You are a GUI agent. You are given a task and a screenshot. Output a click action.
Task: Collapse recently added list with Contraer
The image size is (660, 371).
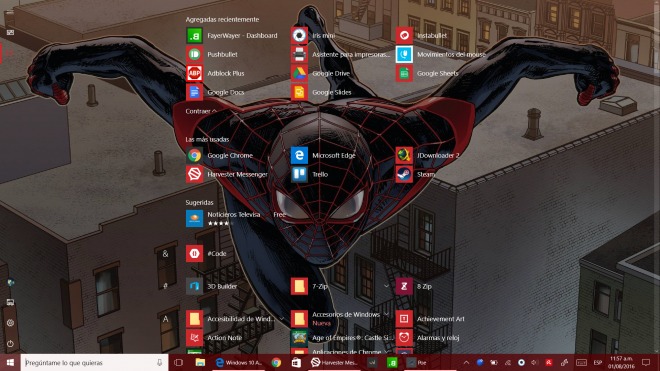(x=201, y=111)
